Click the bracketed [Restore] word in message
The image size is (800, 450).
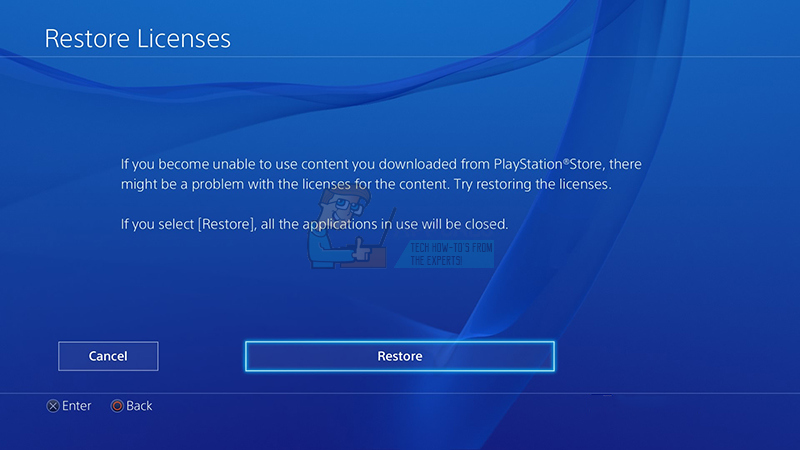pyautogui.click(x=226, y=224)
